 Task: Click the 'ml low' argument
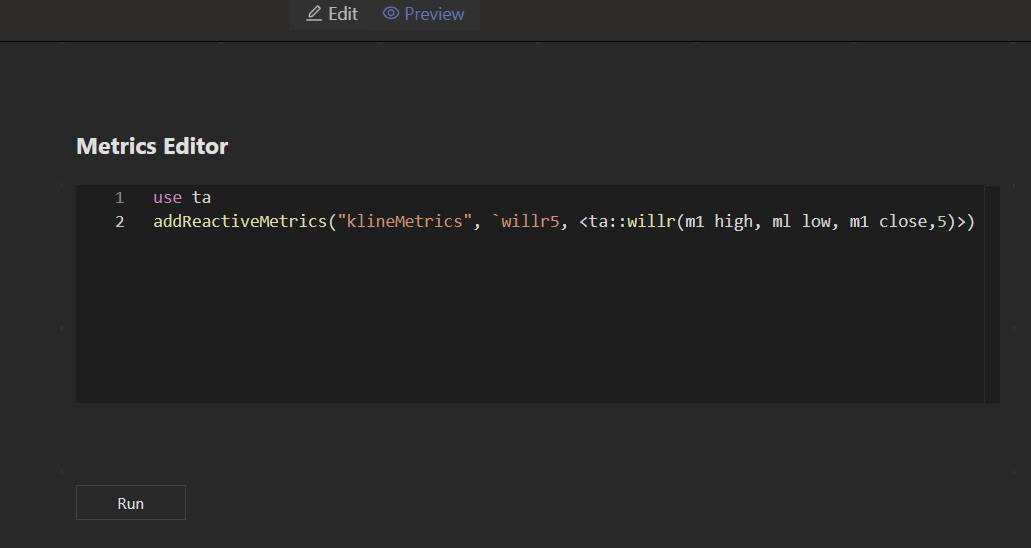coord(801,222)
